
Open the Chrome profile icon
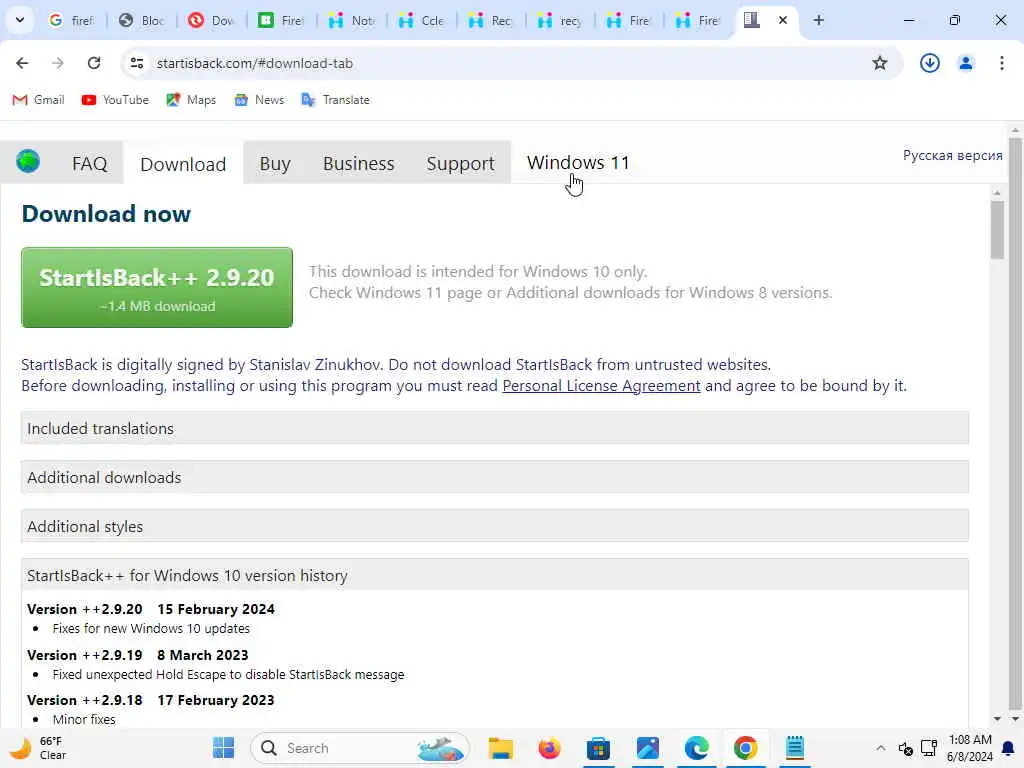(x=965, y=63)
